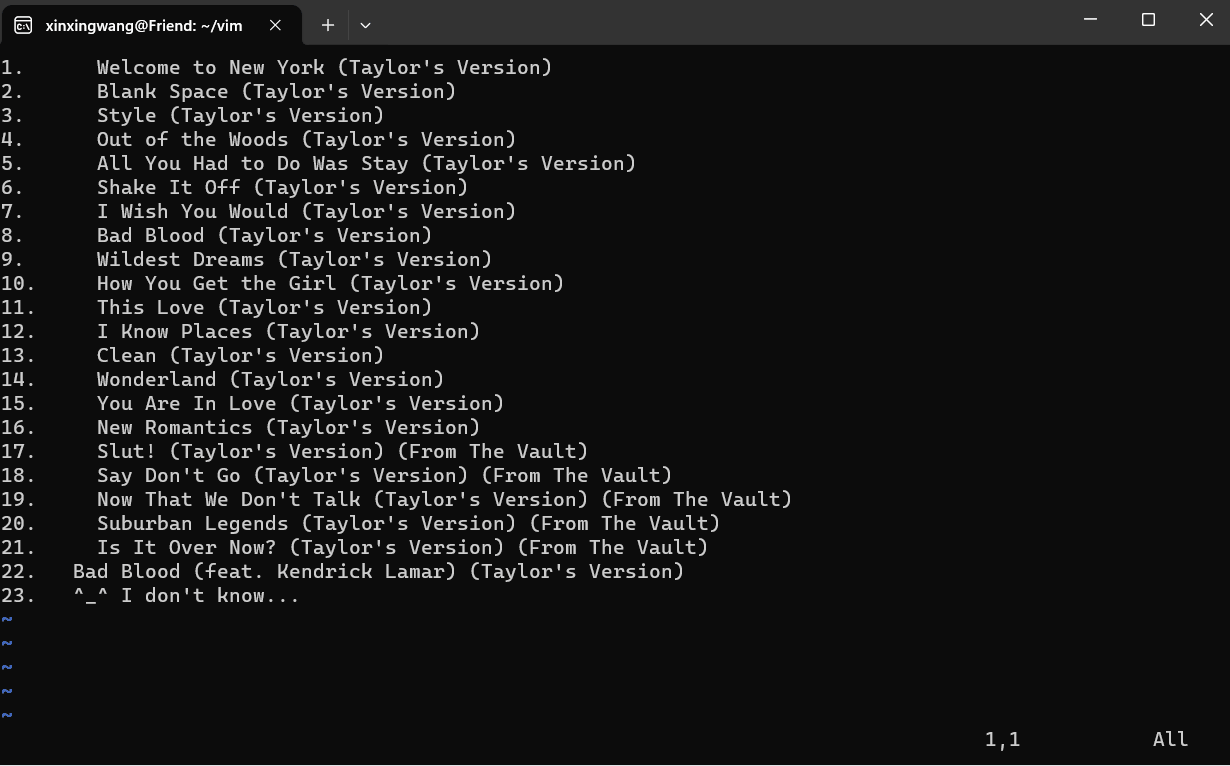Click the cursor position indicator 1,1
The height and width of the screenshot is (766, 1230).
click(1002, 739)
